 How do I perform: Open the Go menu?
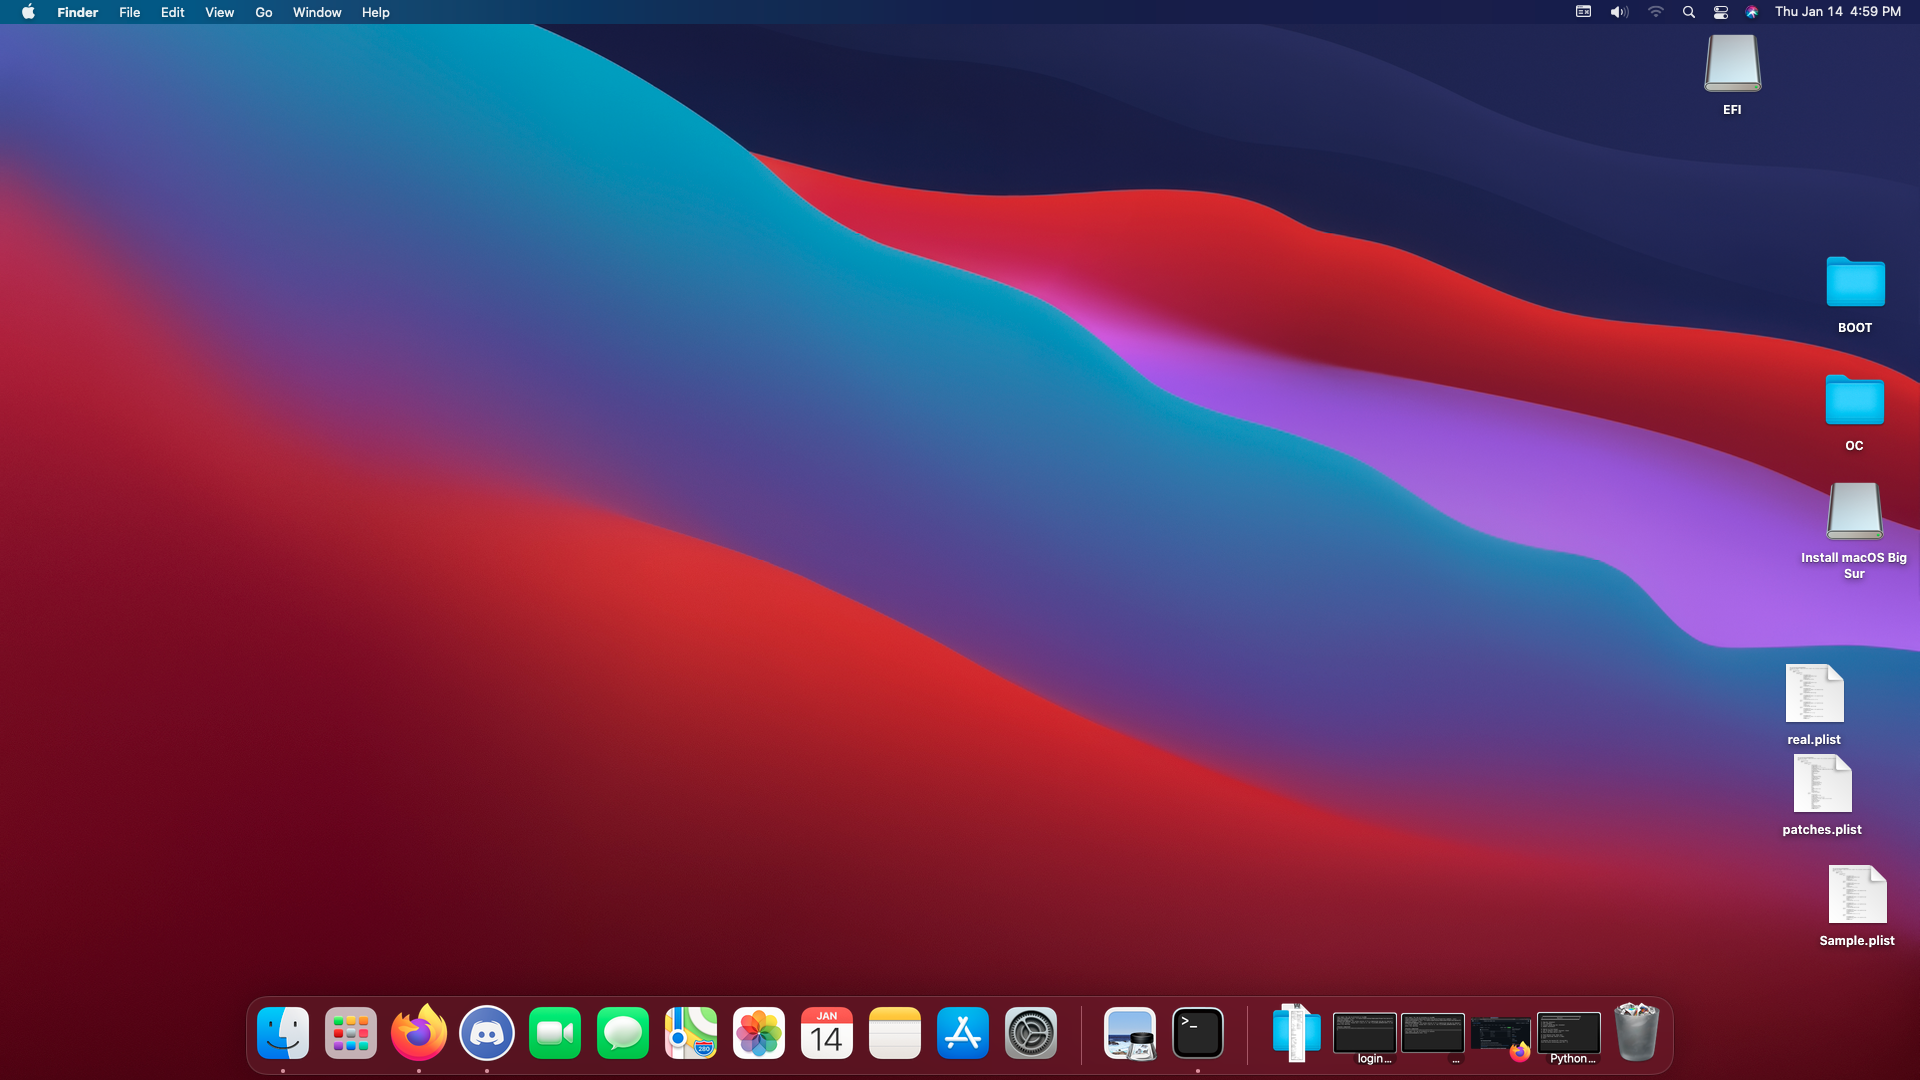pos(264,12)
